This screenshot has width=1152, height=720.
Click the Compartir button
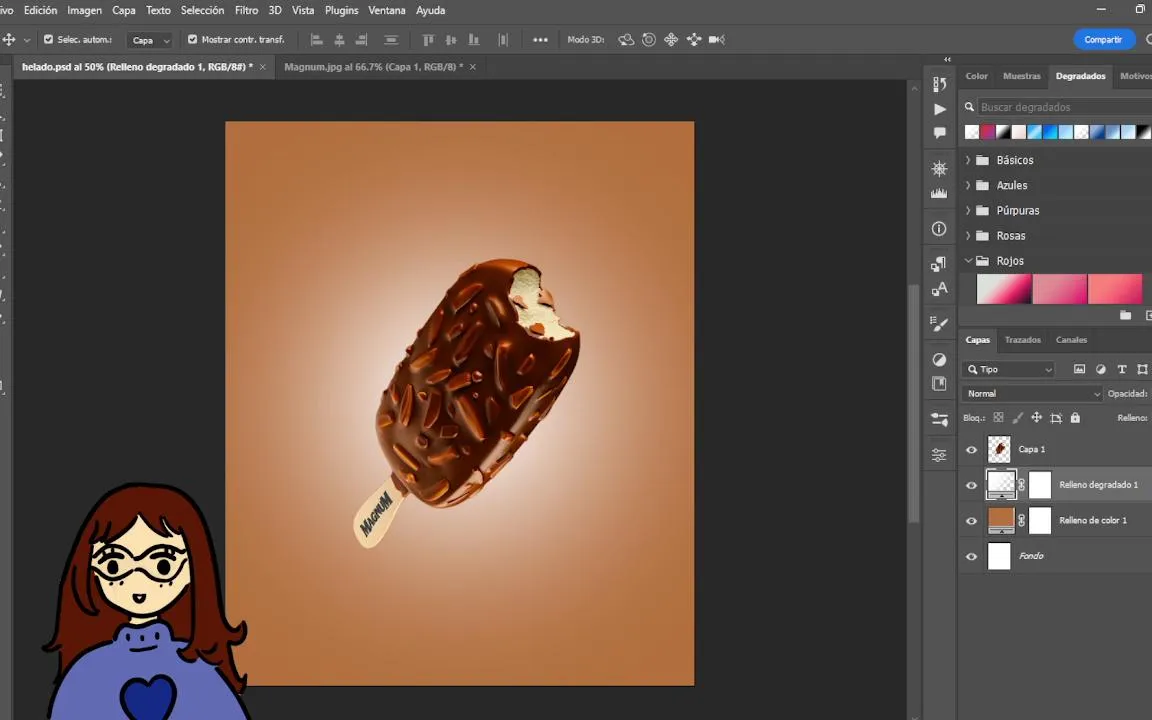(x=1104, y=40)
